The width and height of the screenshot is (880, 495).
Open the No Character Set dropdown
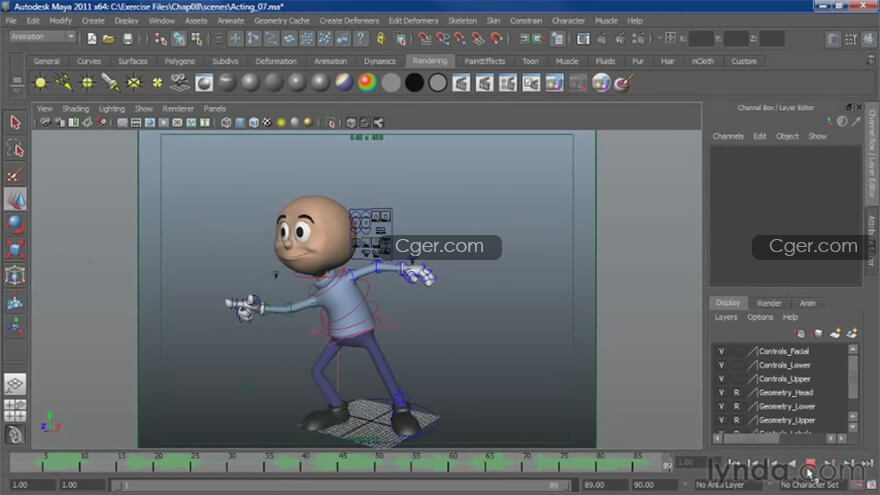[814, 485]
